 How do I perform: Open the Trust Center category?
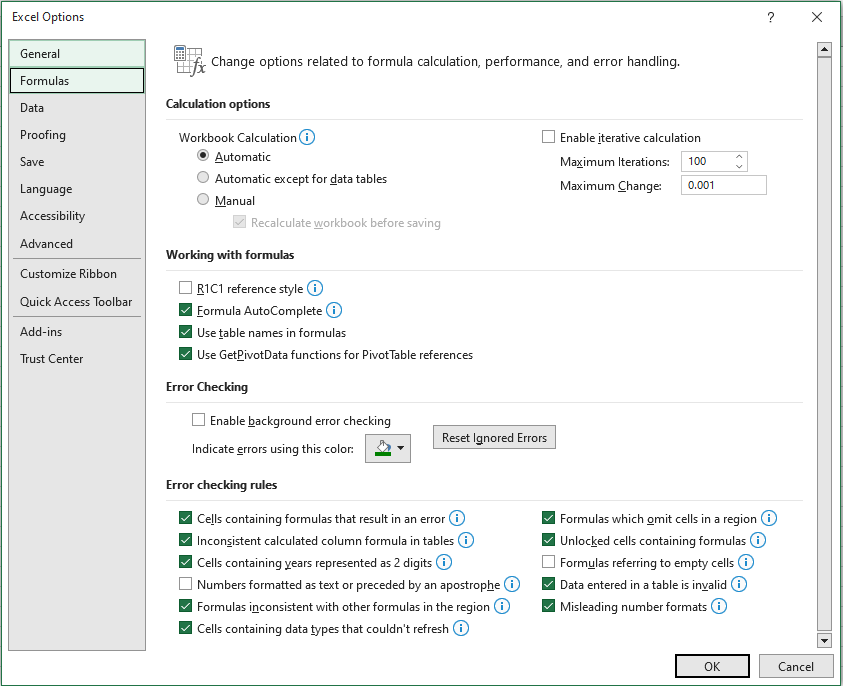pyautogui.click(x=77, y=359)
